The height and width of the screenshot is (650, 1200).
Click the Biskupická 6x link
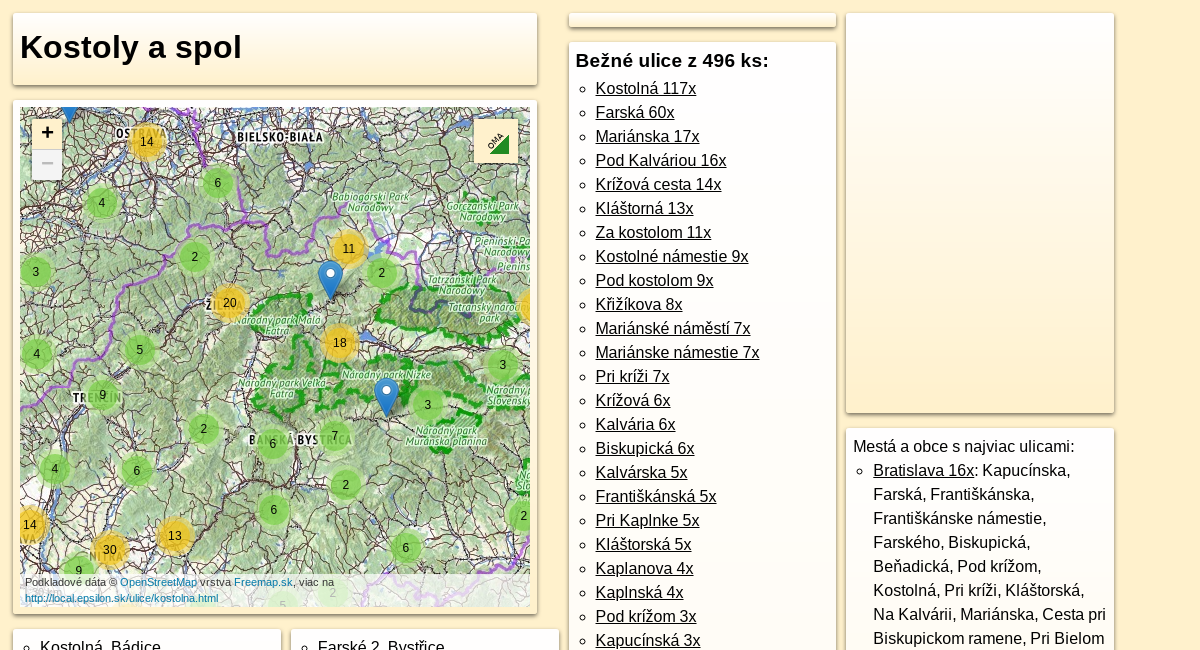pyautogui.click(x=644, y=448)
